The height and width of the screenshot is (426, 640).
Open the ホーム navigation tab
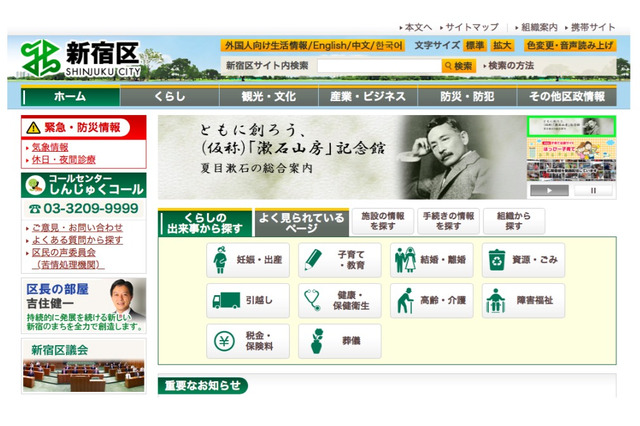click(70, 96)
